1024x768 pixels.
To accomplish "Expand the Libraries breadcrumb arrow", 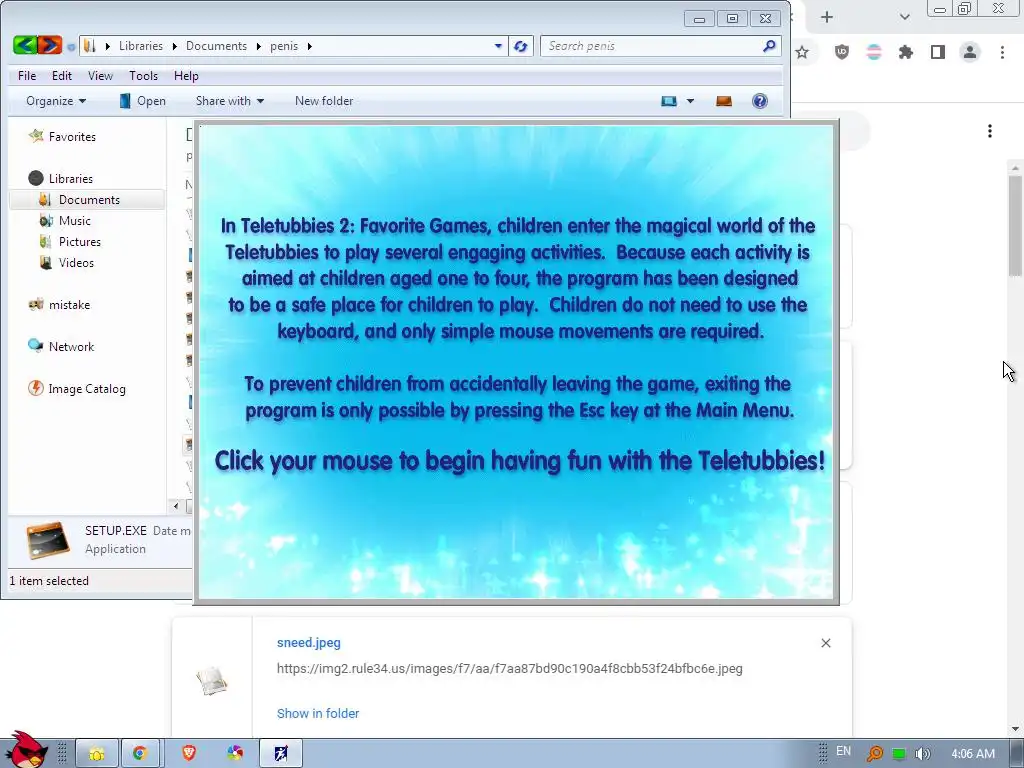I will 174,46.
